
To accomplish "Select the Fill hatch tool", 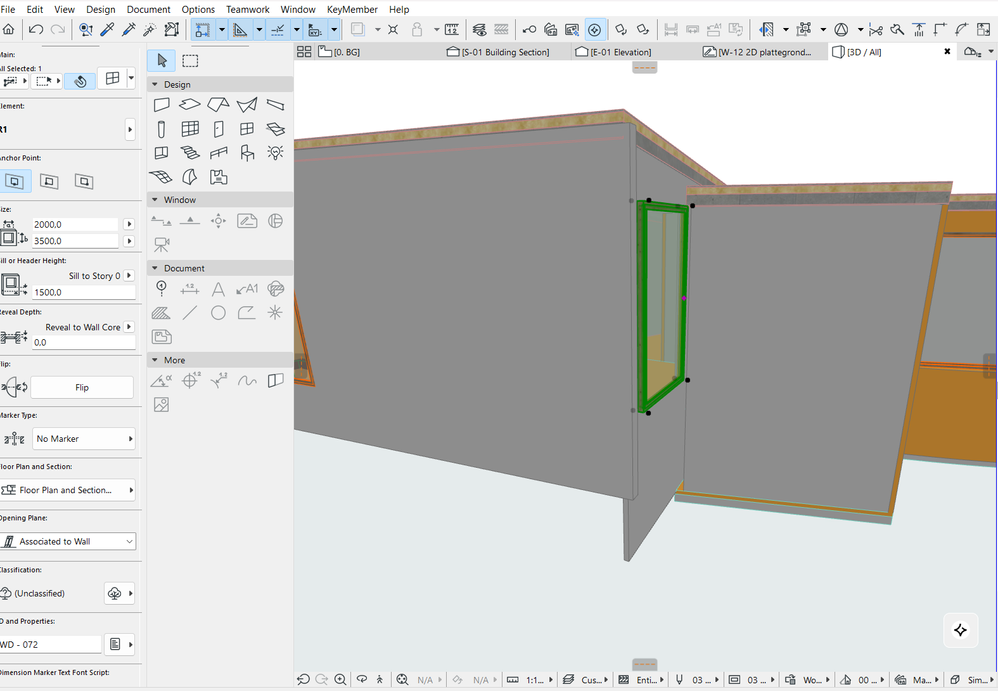I will click(x=161, y=312).
